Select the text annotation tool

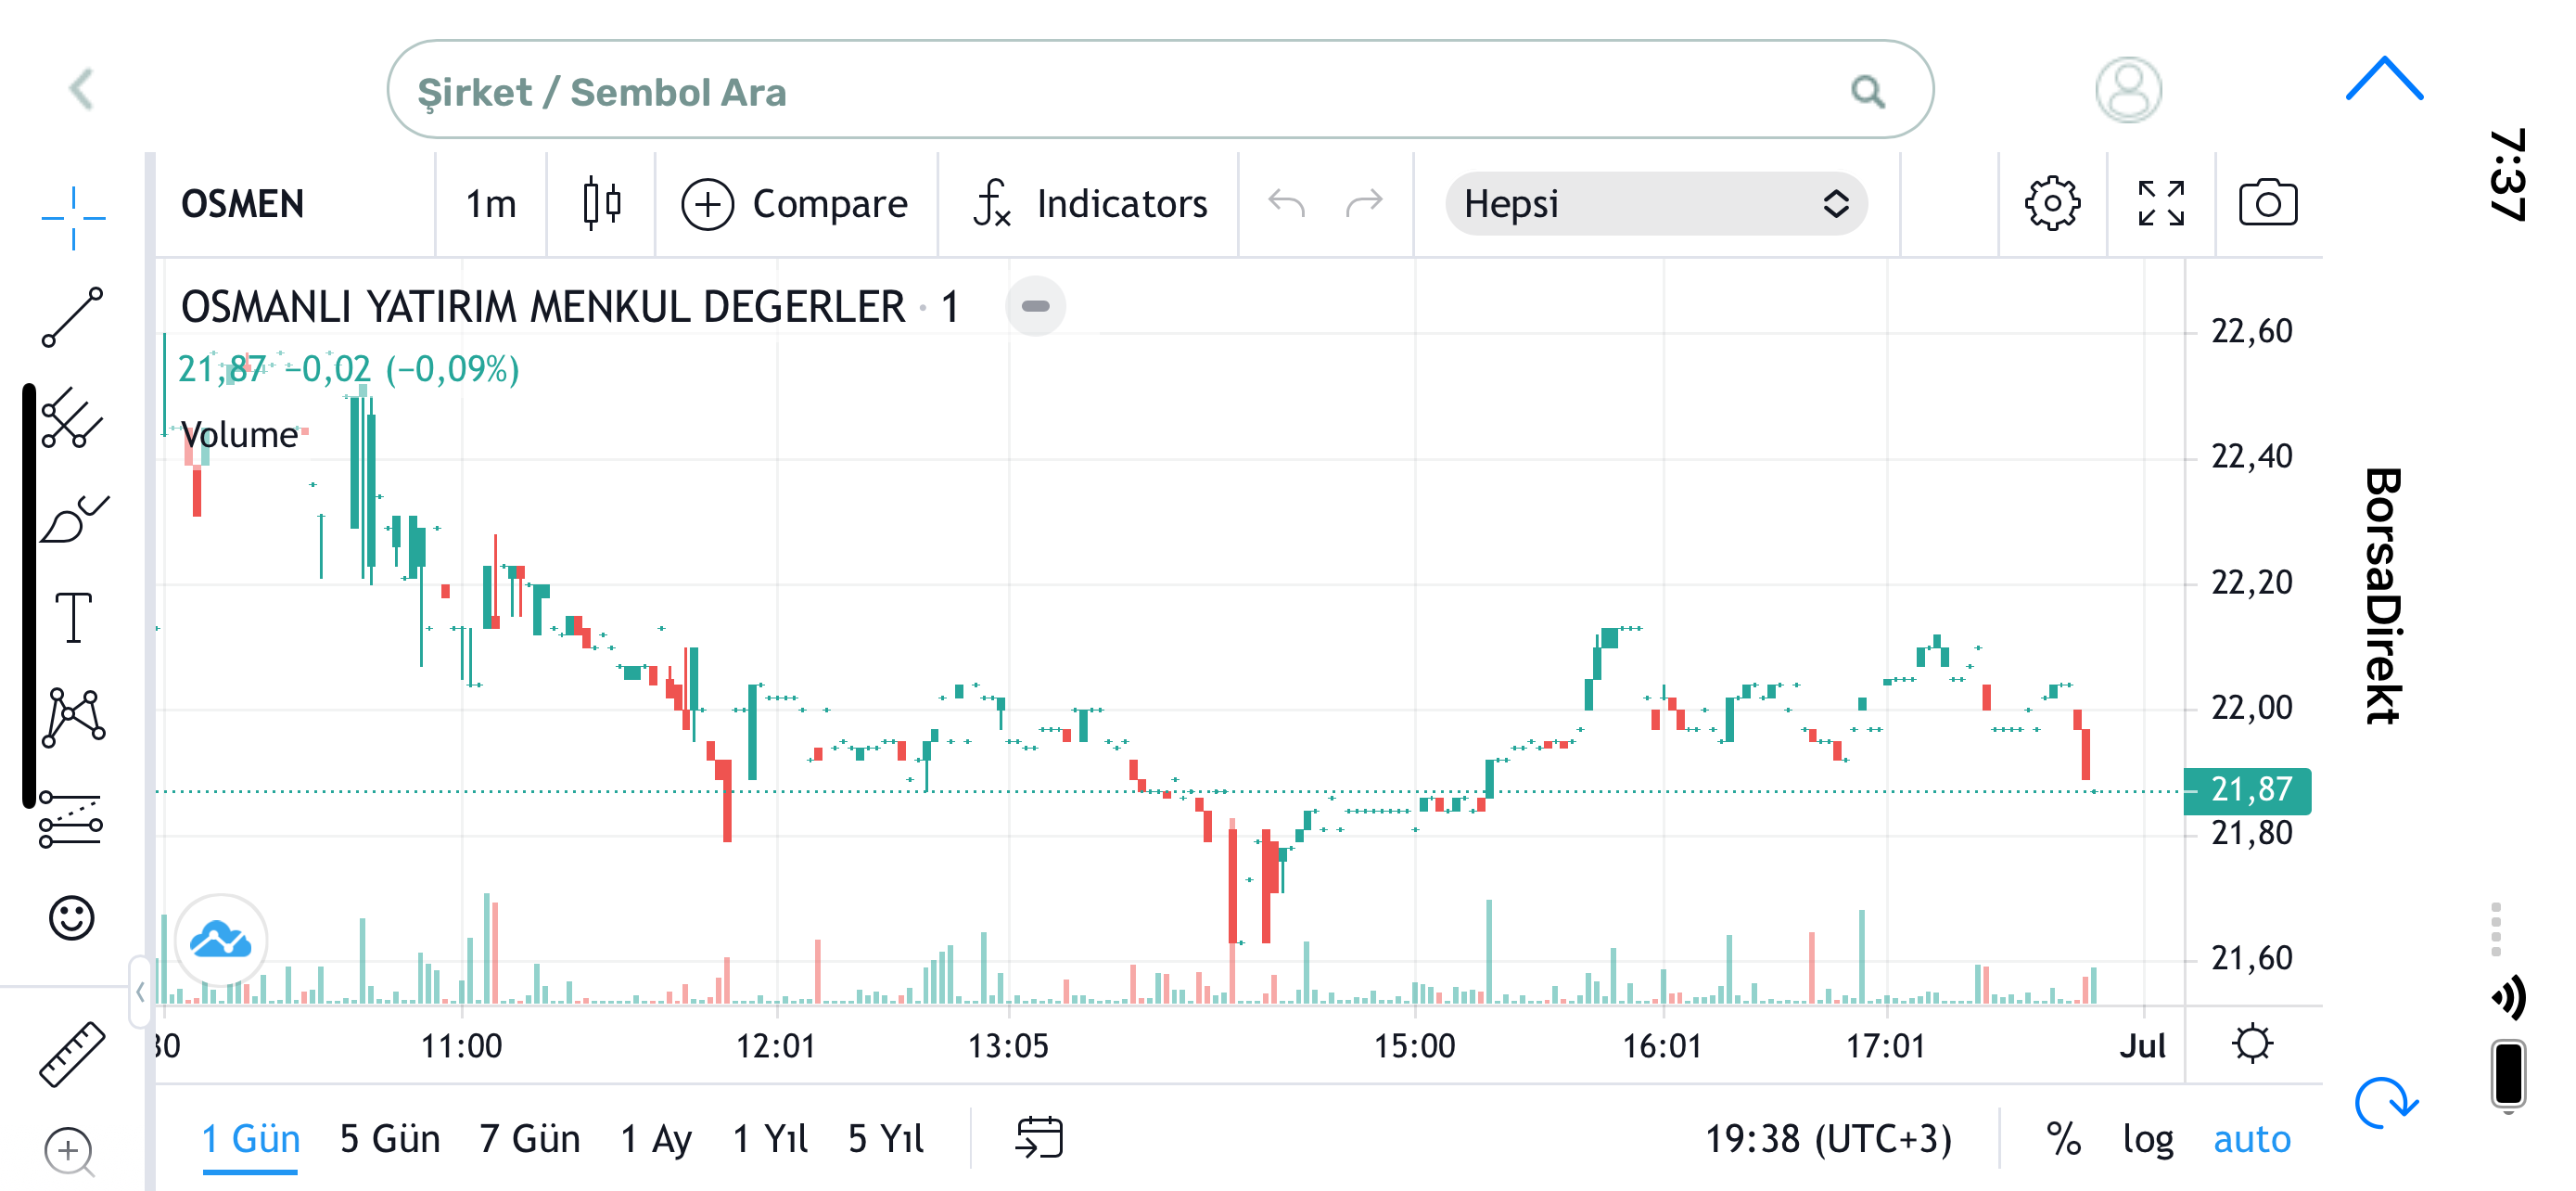coord(73,617)
